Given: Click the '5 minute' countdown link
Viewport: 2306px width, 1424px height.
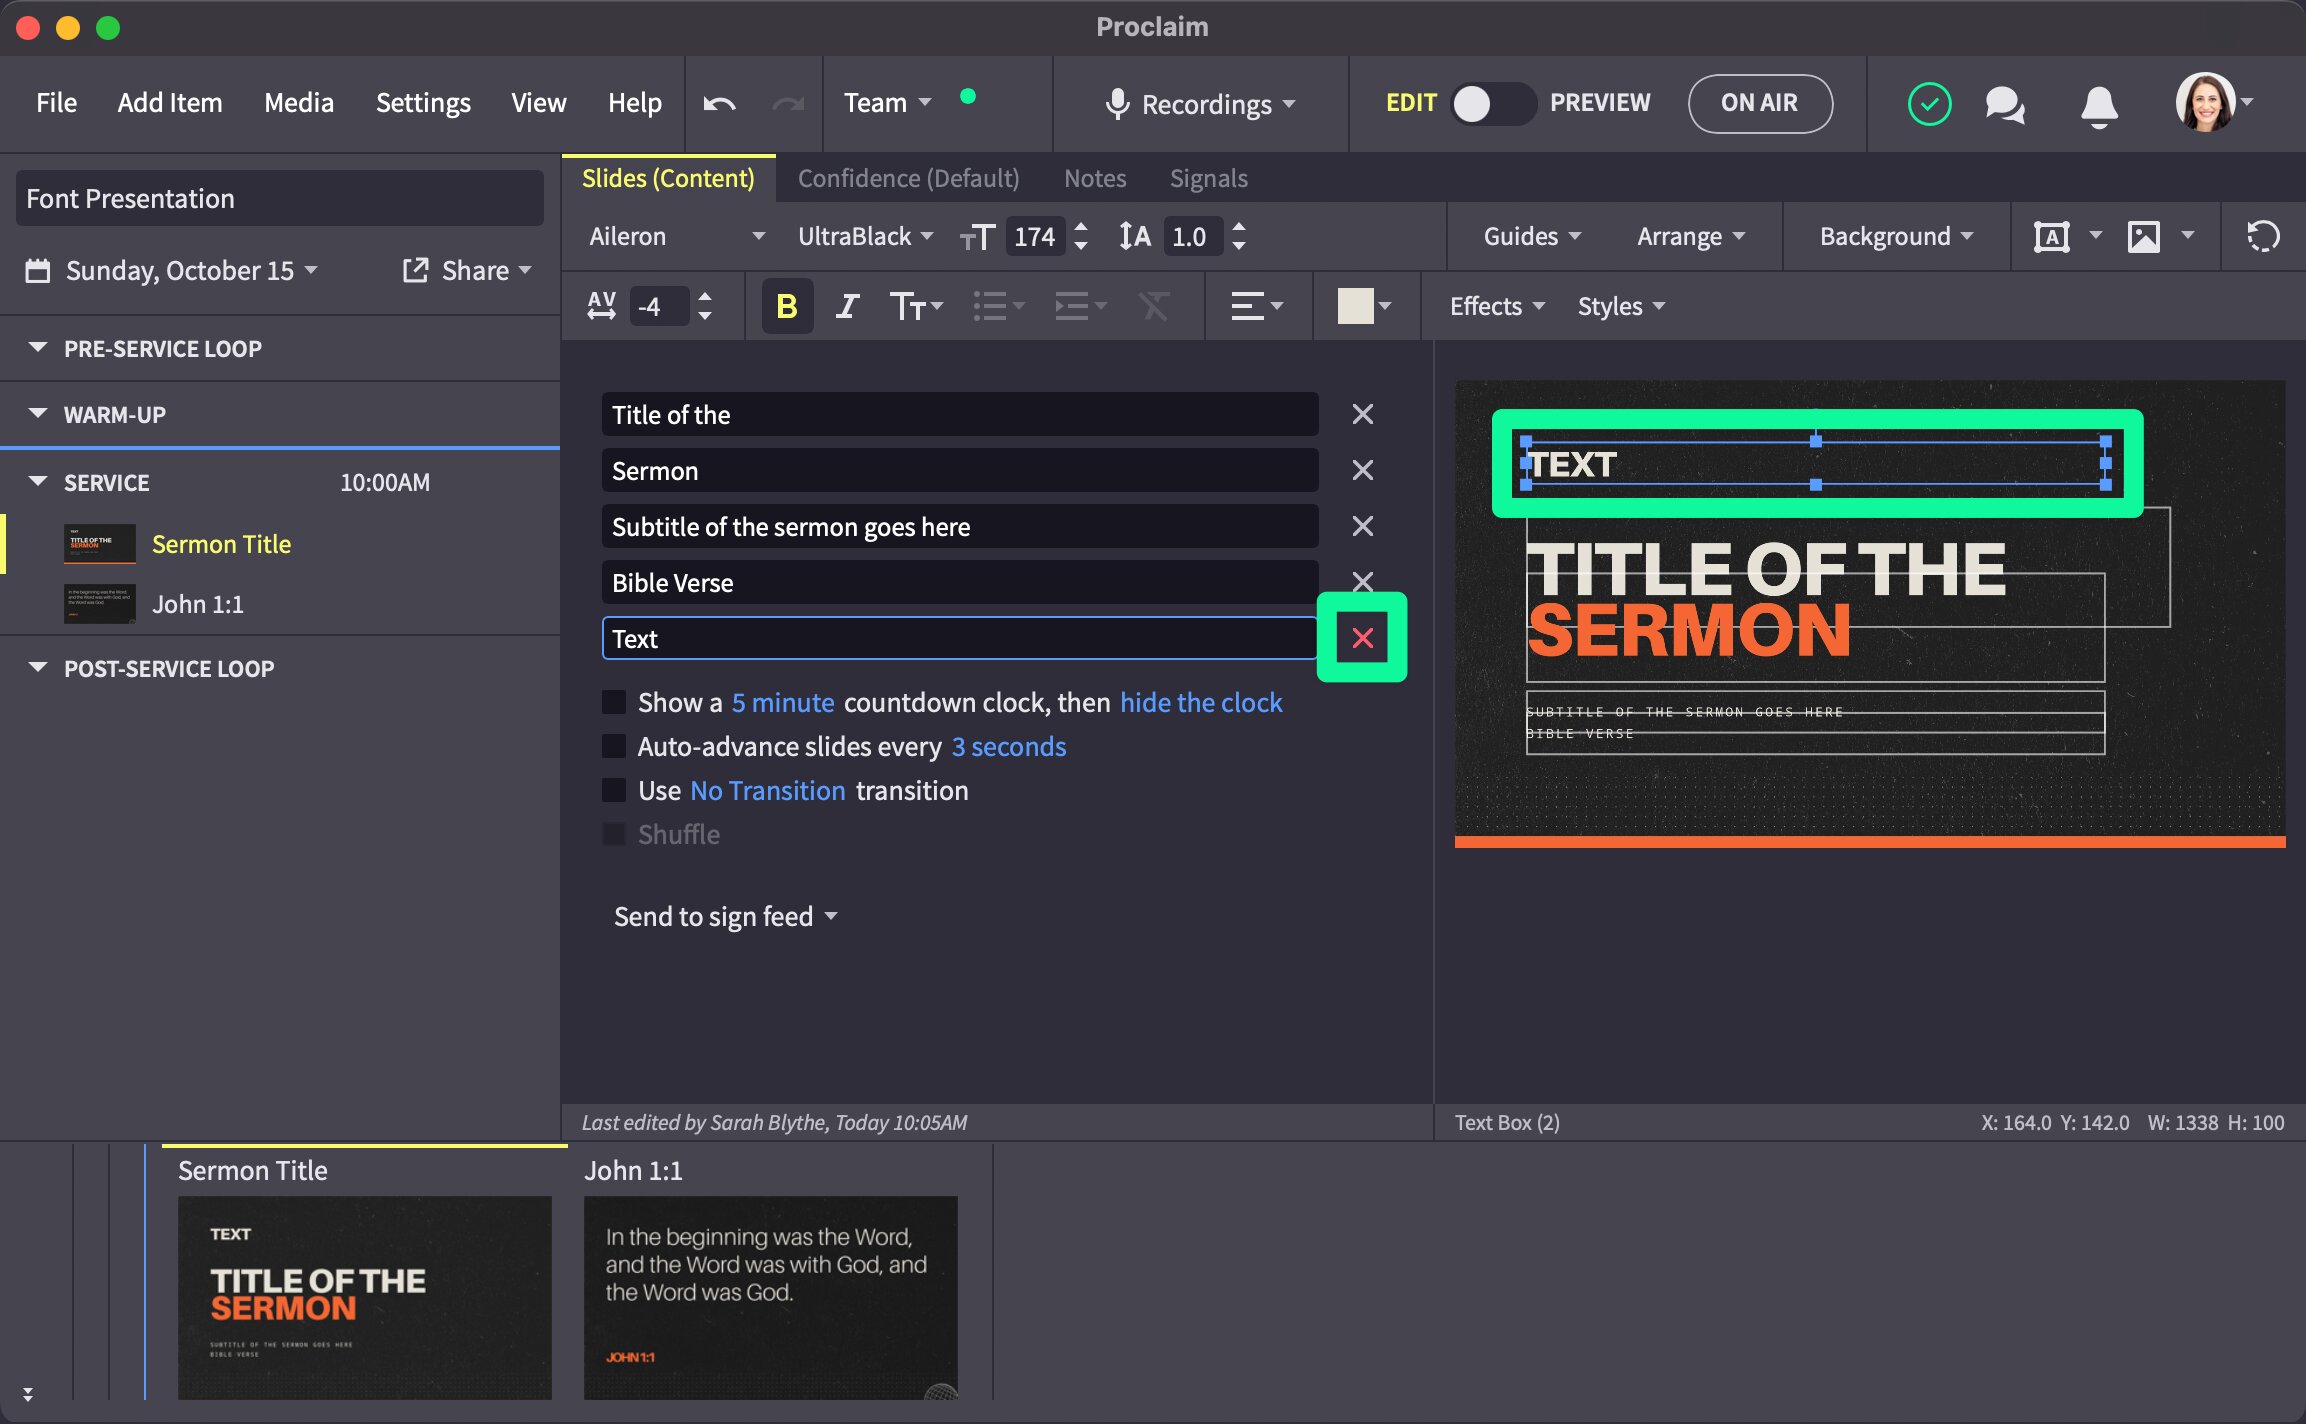Looking at the screenshot, I should point(782,702).
